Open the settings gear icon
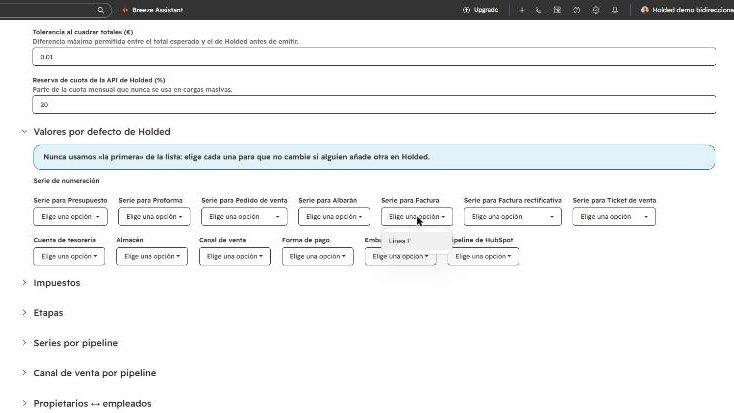The width and height of the screenshot is (734, 413). 595,10
